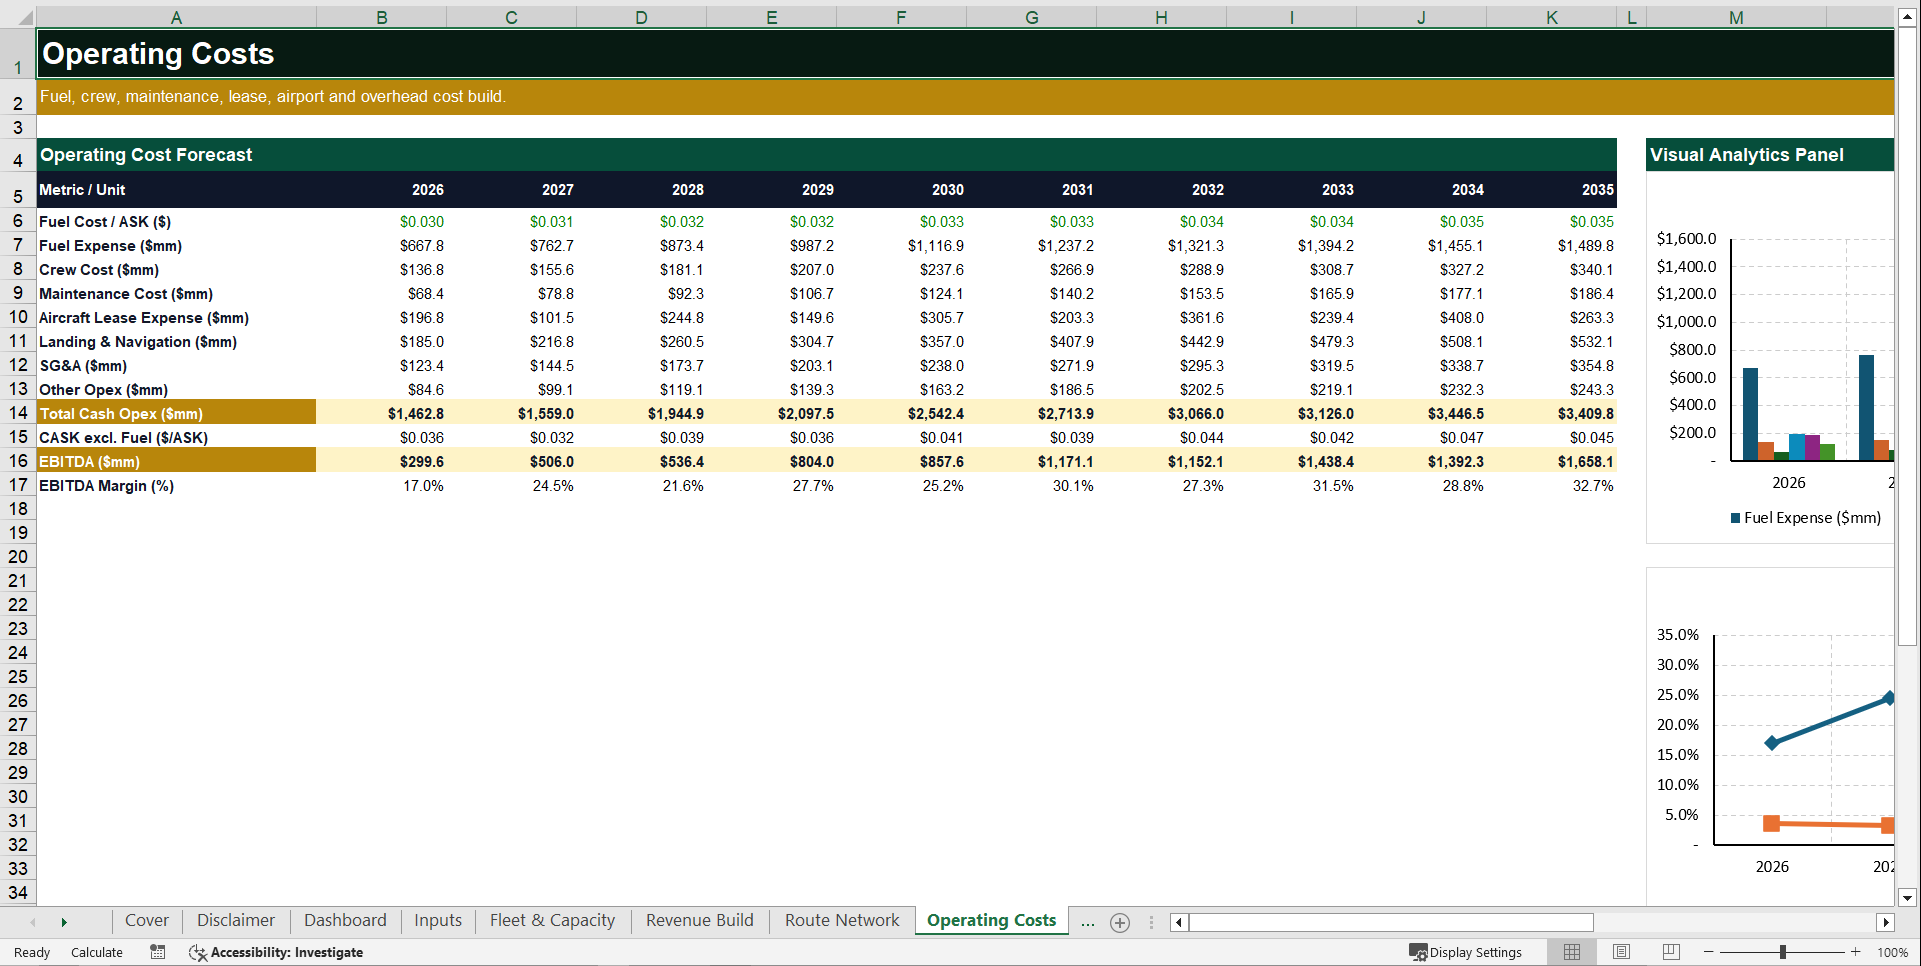This screenshot has width=1921, height=966.
Task: Click horizontal scrollbar left arrow
Action: 1179,922
